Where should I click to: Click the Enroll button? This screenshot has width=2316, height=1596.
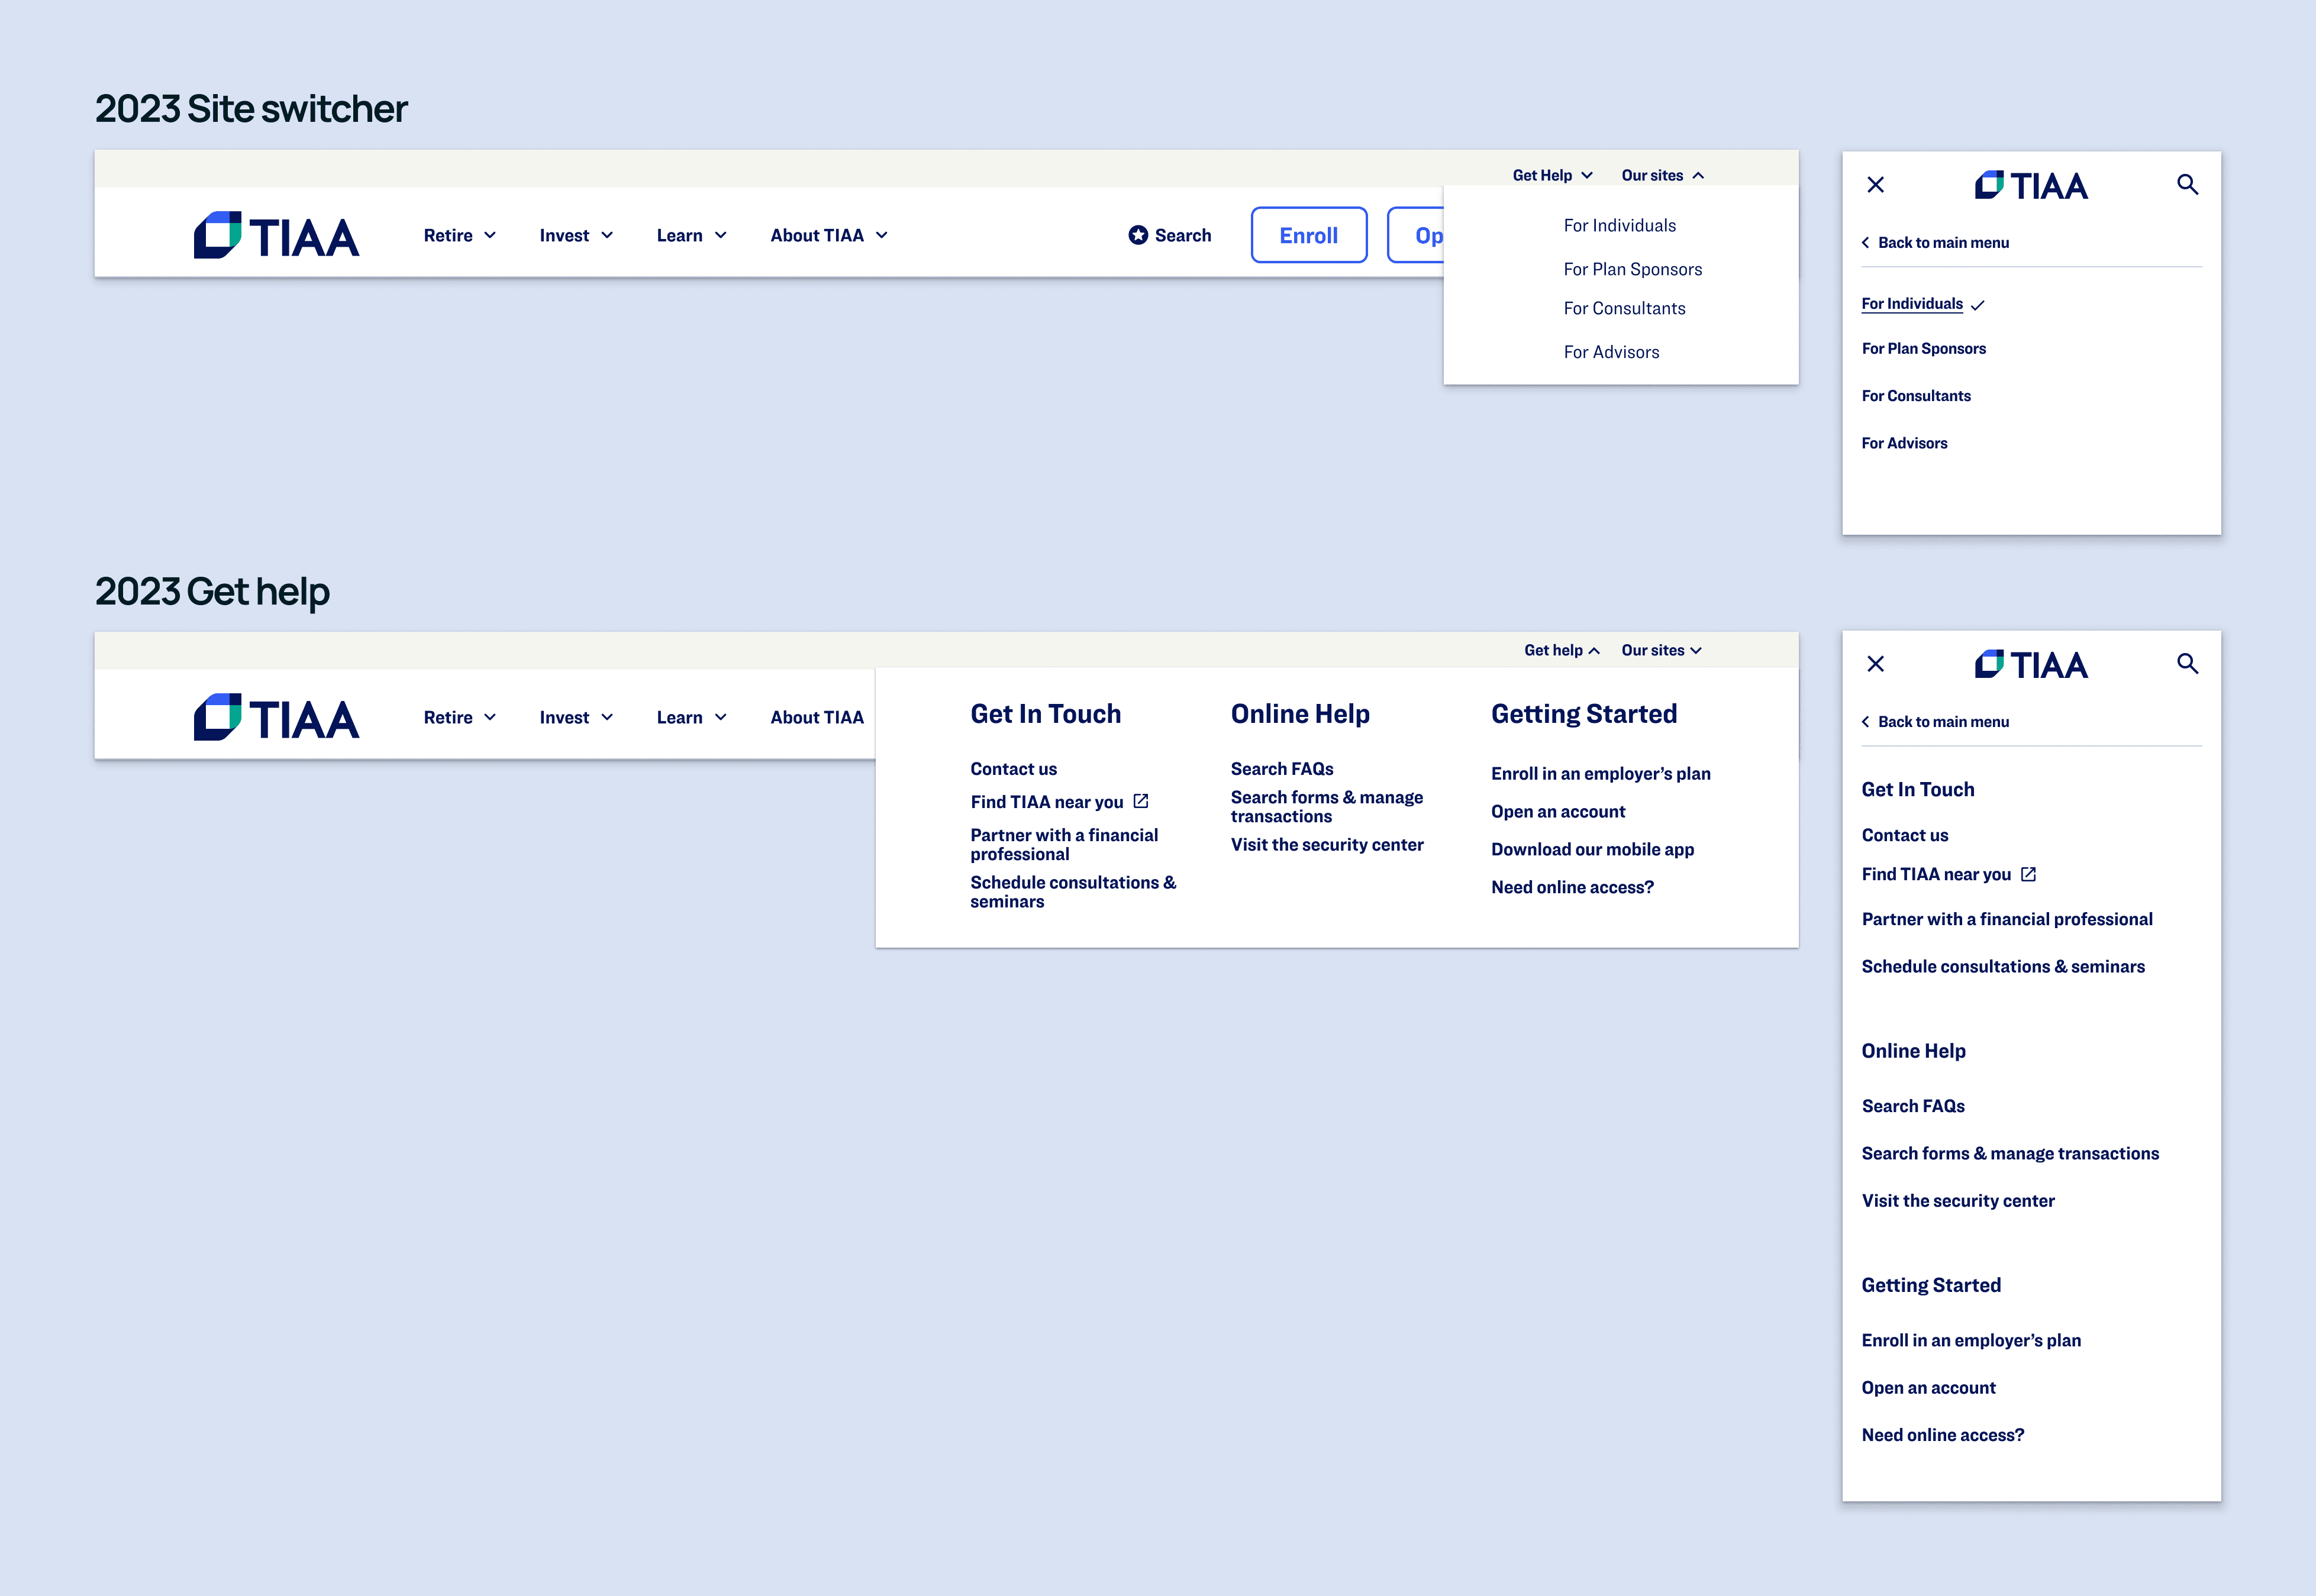pos(1308,235)
